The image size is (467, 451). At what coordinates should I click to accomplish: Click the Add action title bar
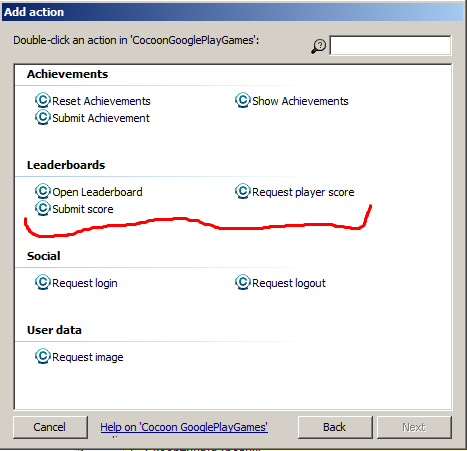point(233,12)
